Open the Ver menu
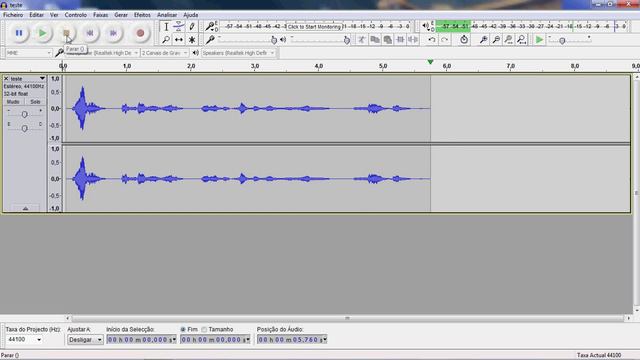 (54, 15)
